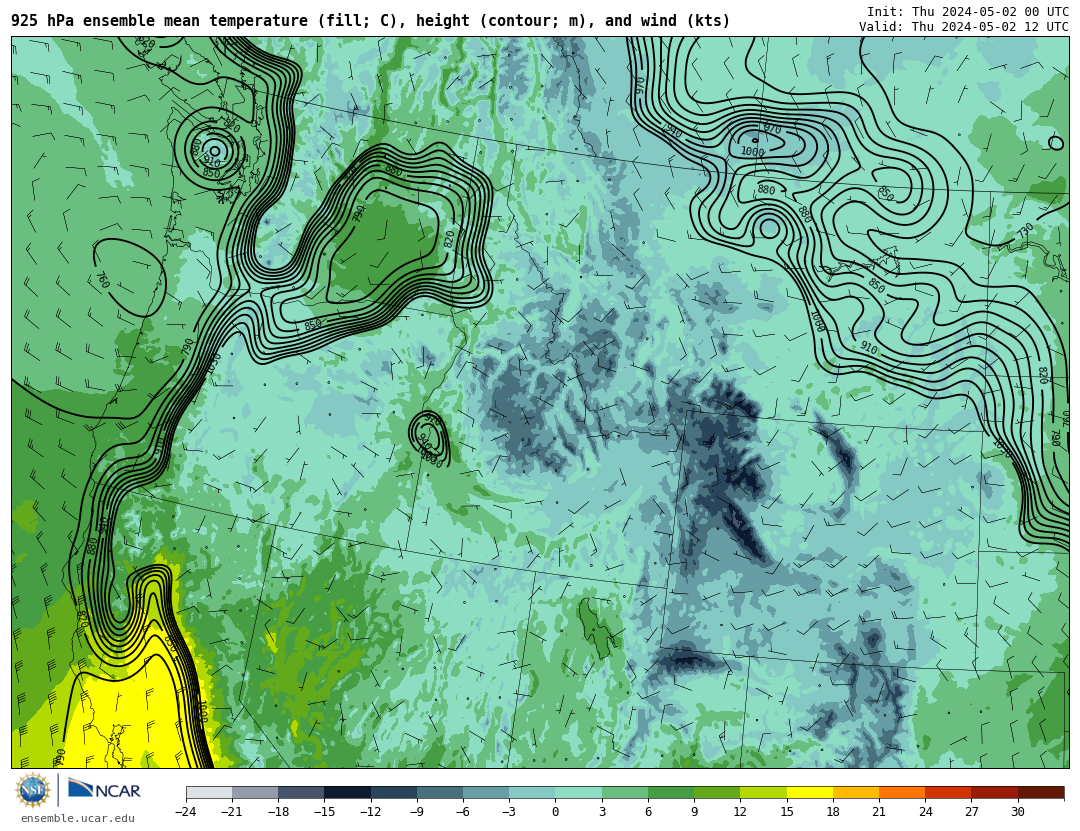Image resolution: width=1080 pixels, height=831 pixels.
Task: Open the ensemble.ucar.edu link text
Action: pos(78,818)
